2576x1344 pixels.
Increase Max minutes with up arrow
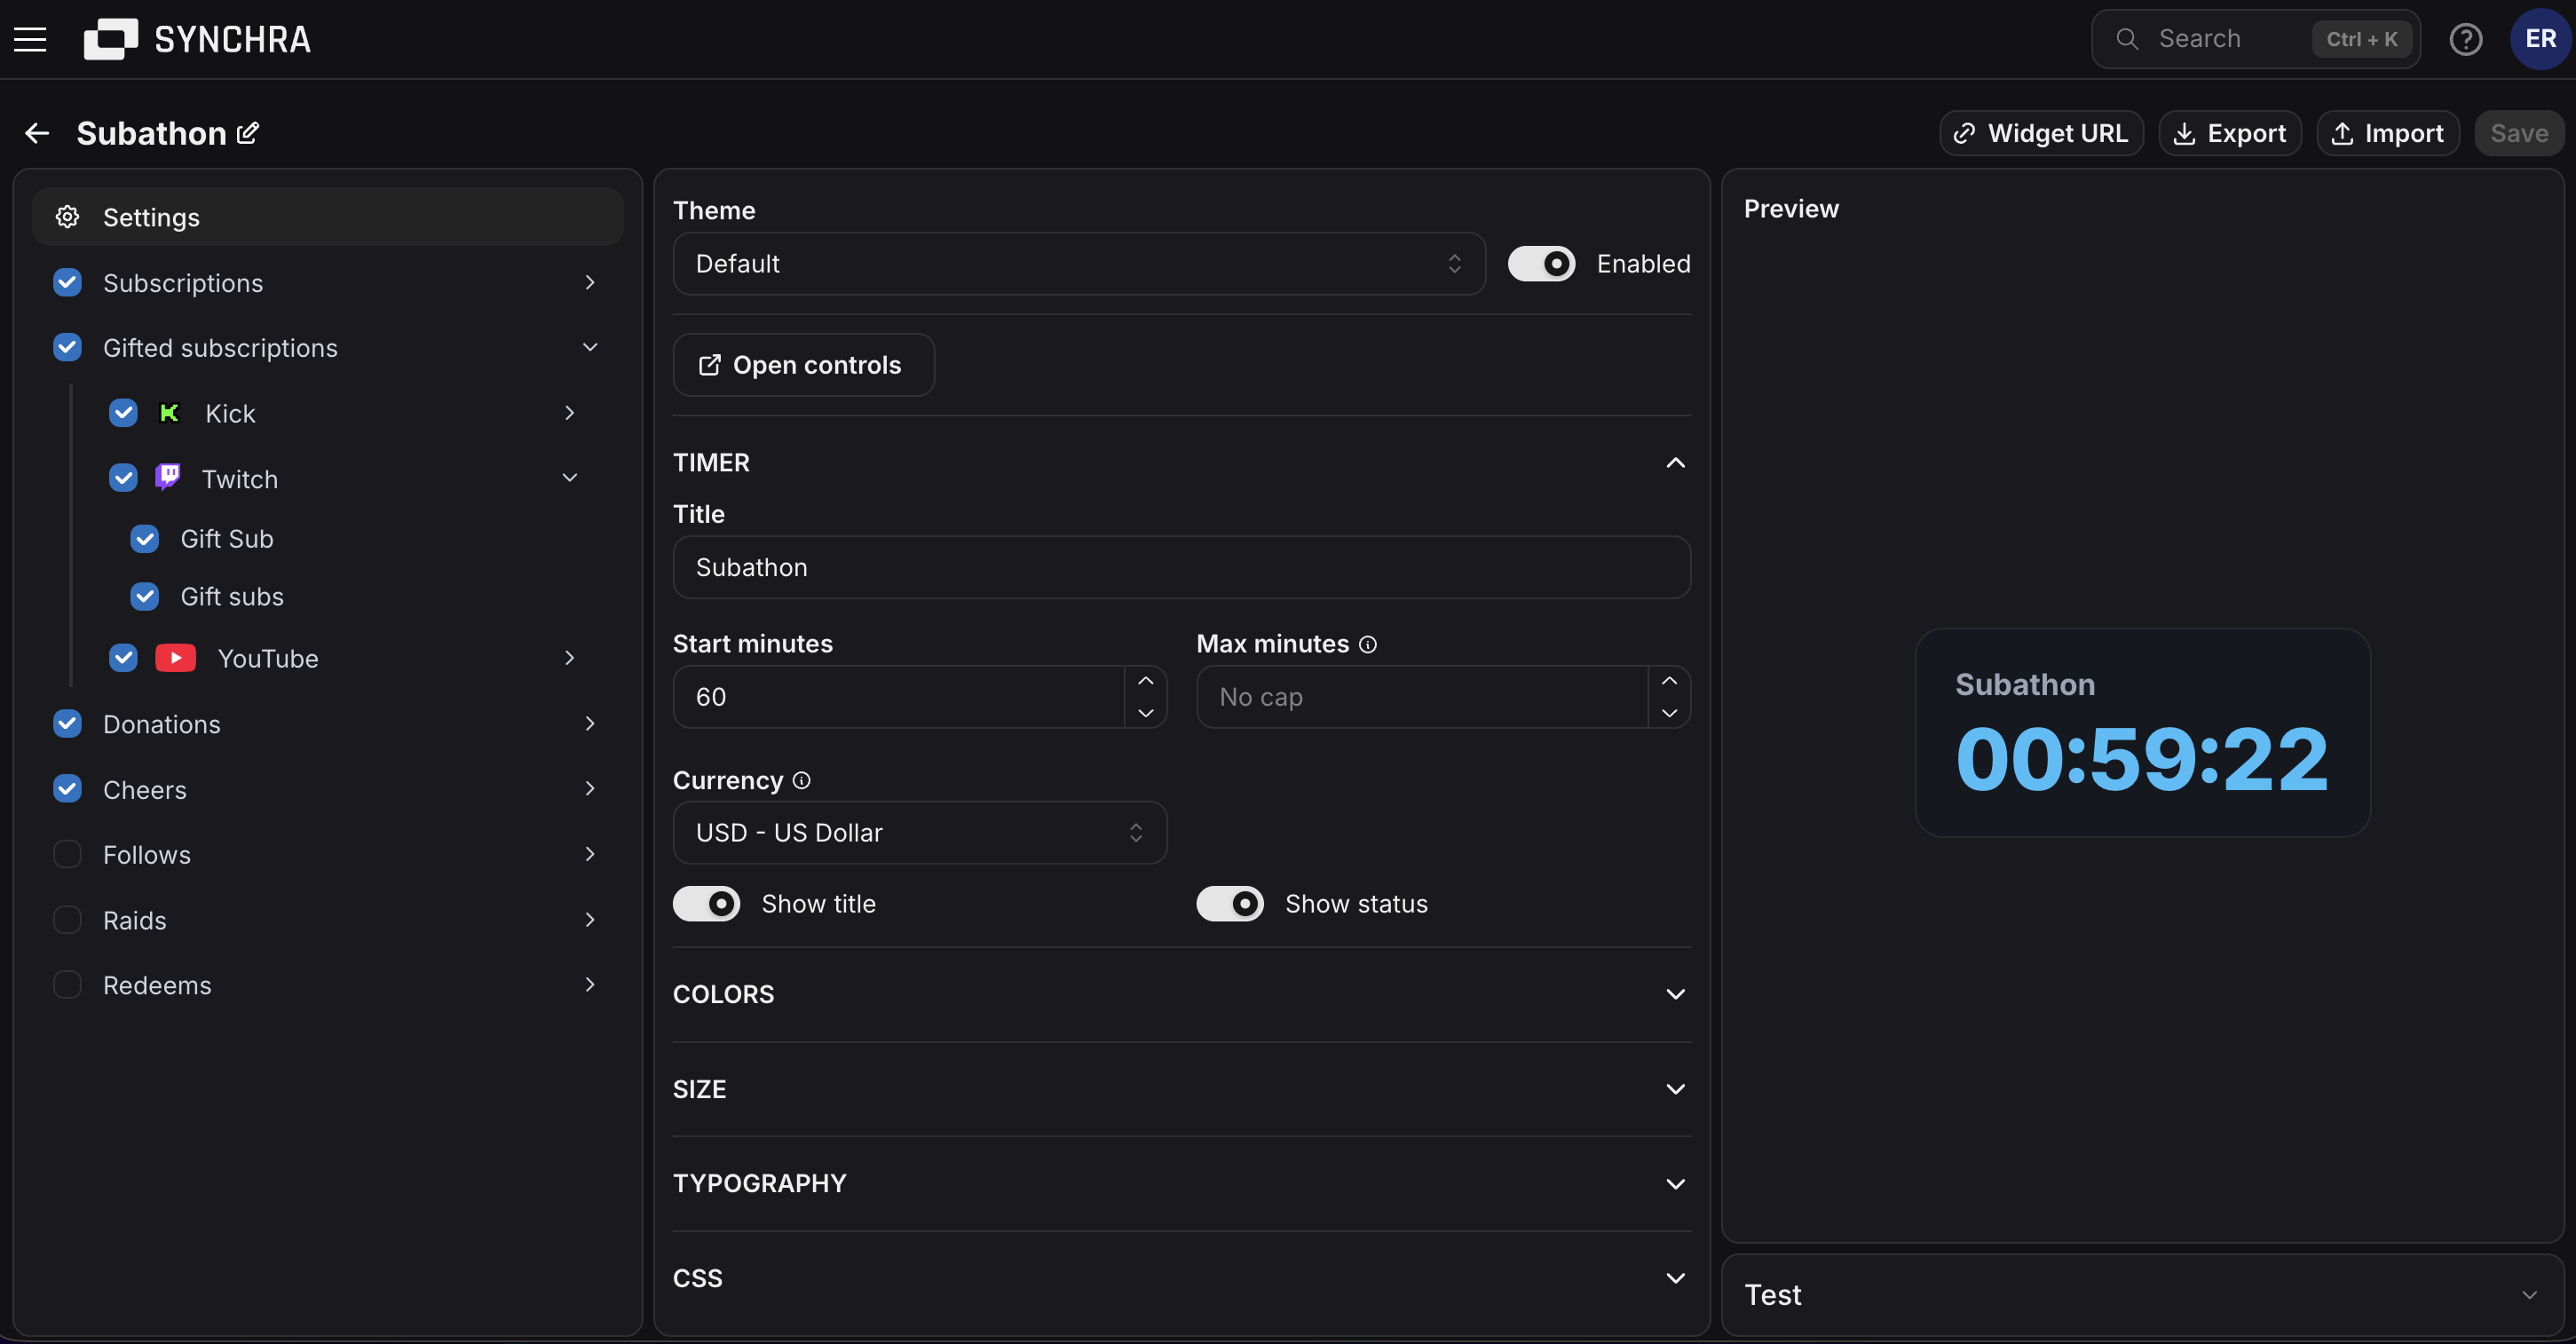pos(1669,681)
